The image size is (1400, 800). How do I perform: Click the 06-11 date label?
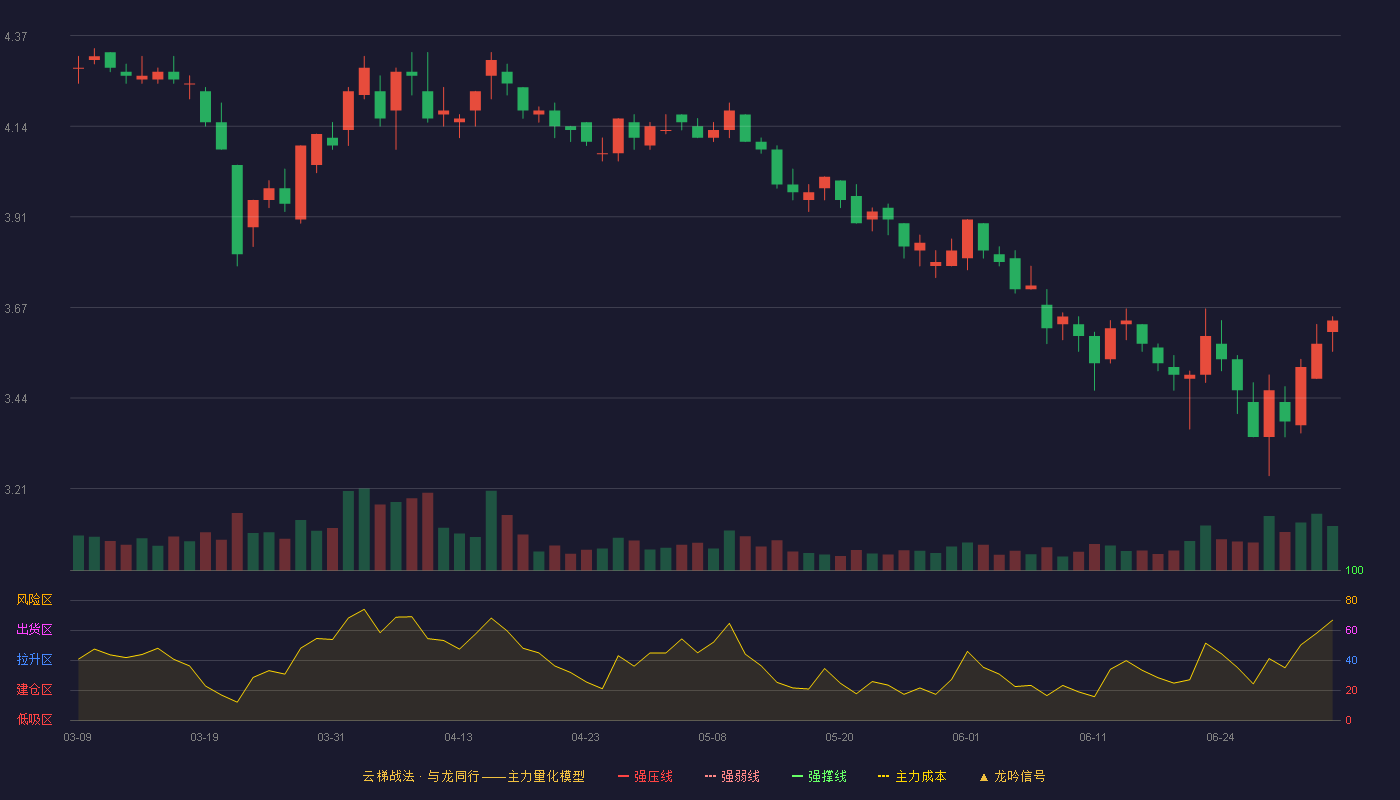(1093, 738)
